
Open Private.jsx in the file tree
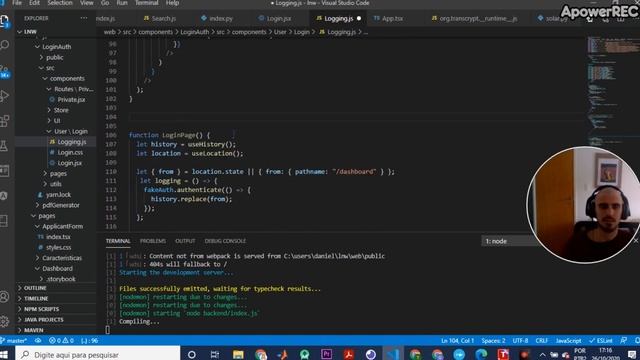[x=71, y=100]
